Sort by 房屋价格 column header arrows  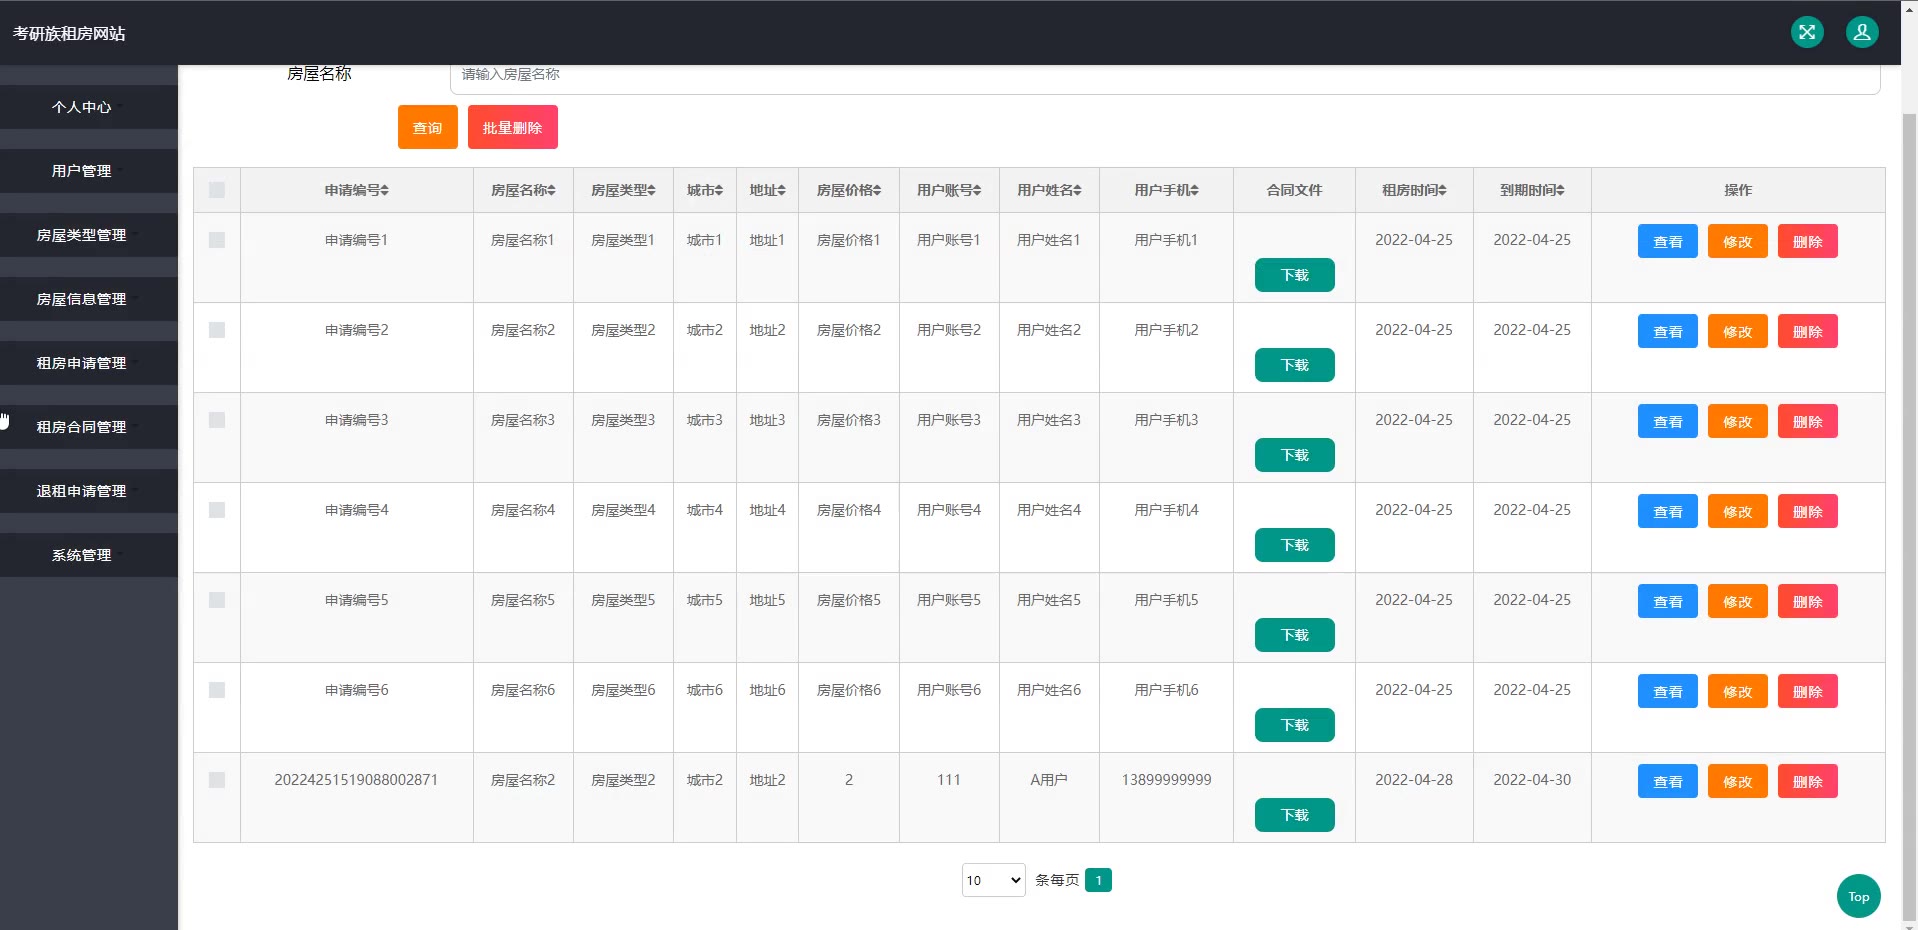pyautogui.click(x=877, y=190)
